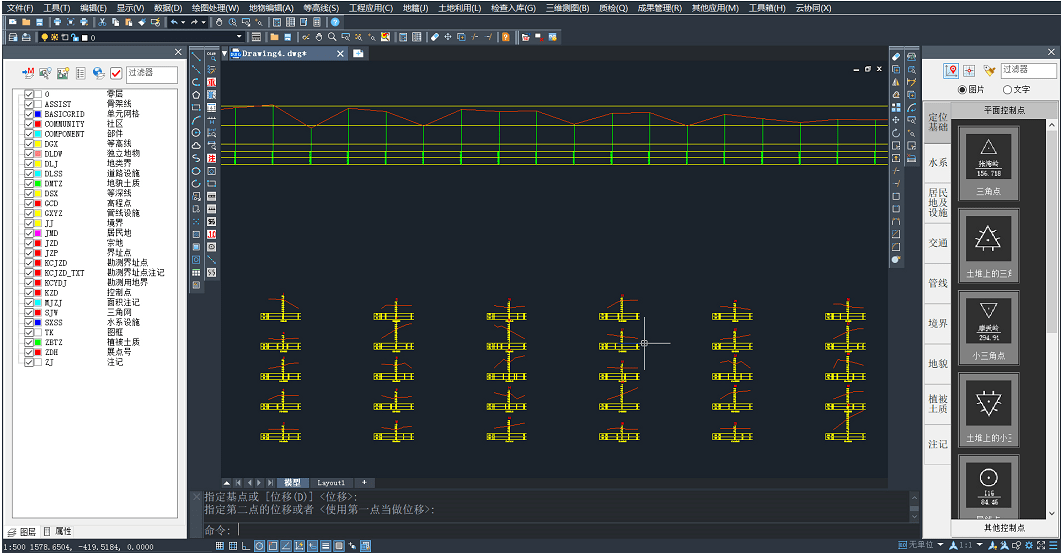Image resolution: width=1063 pixels, height=560 pixels.
Task: Click the 其他控制点 section header
Action: [x=1003, y=527]
